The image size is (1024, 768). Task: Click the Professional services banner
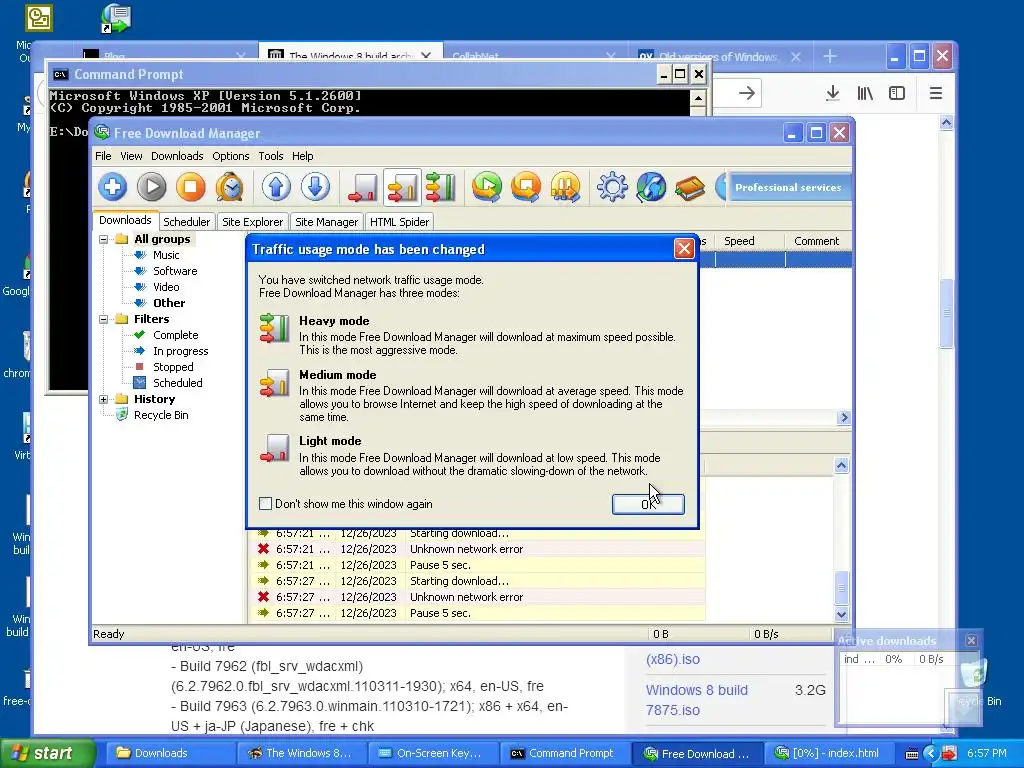(x=788, y=187)
